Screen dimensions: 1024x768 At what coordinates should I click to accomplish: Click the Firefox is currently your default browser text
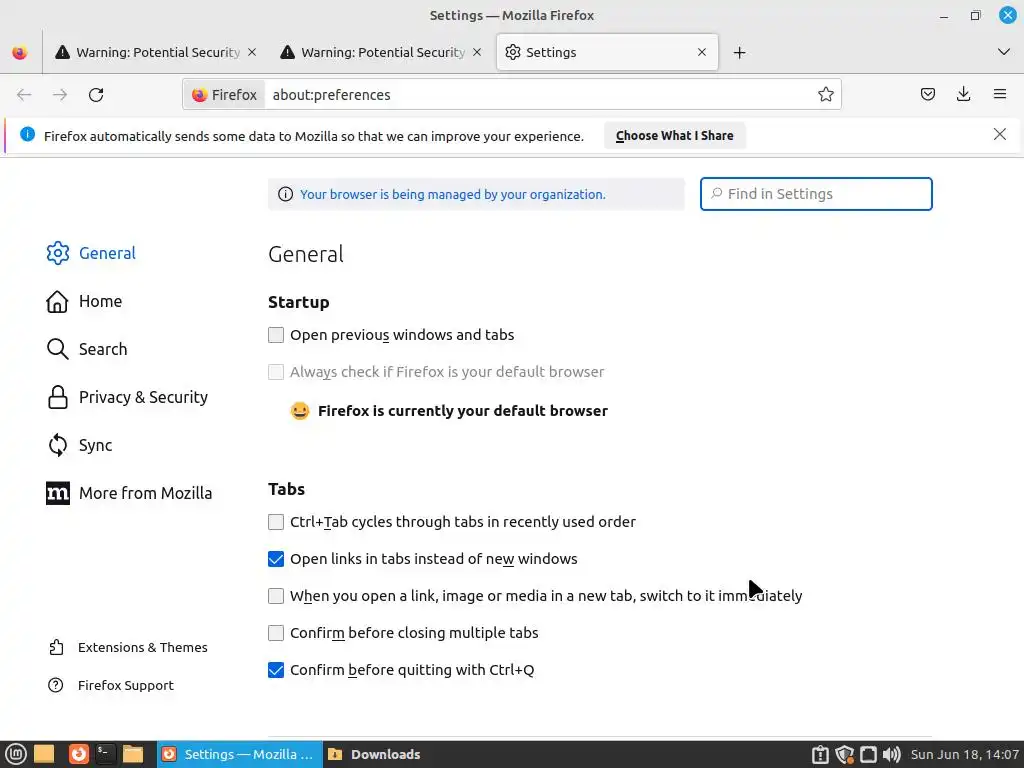point(462,411)
